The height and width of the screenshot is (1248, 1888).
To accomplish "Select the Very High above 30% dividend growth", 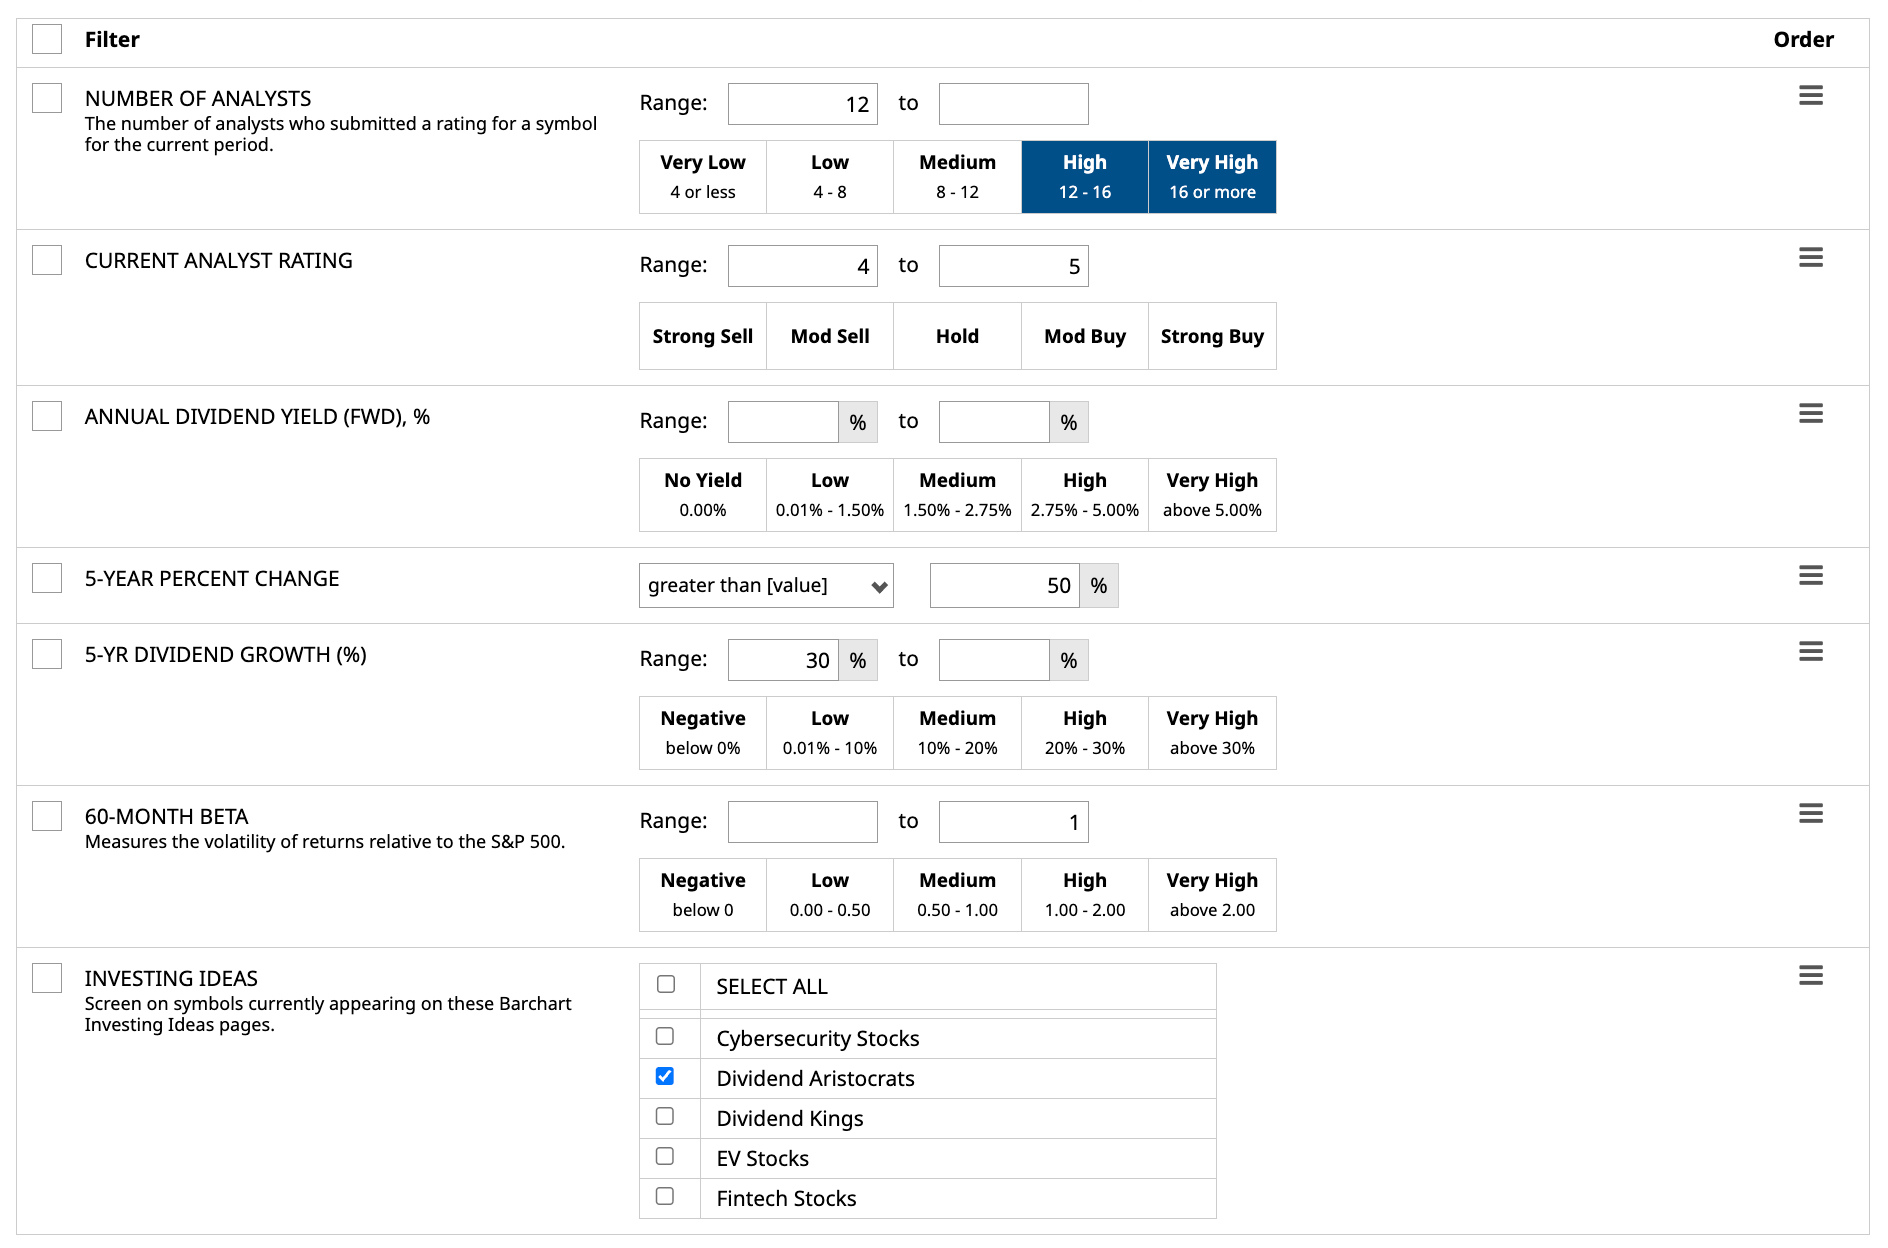I will pyautogui.click(x=1212, y=733).
